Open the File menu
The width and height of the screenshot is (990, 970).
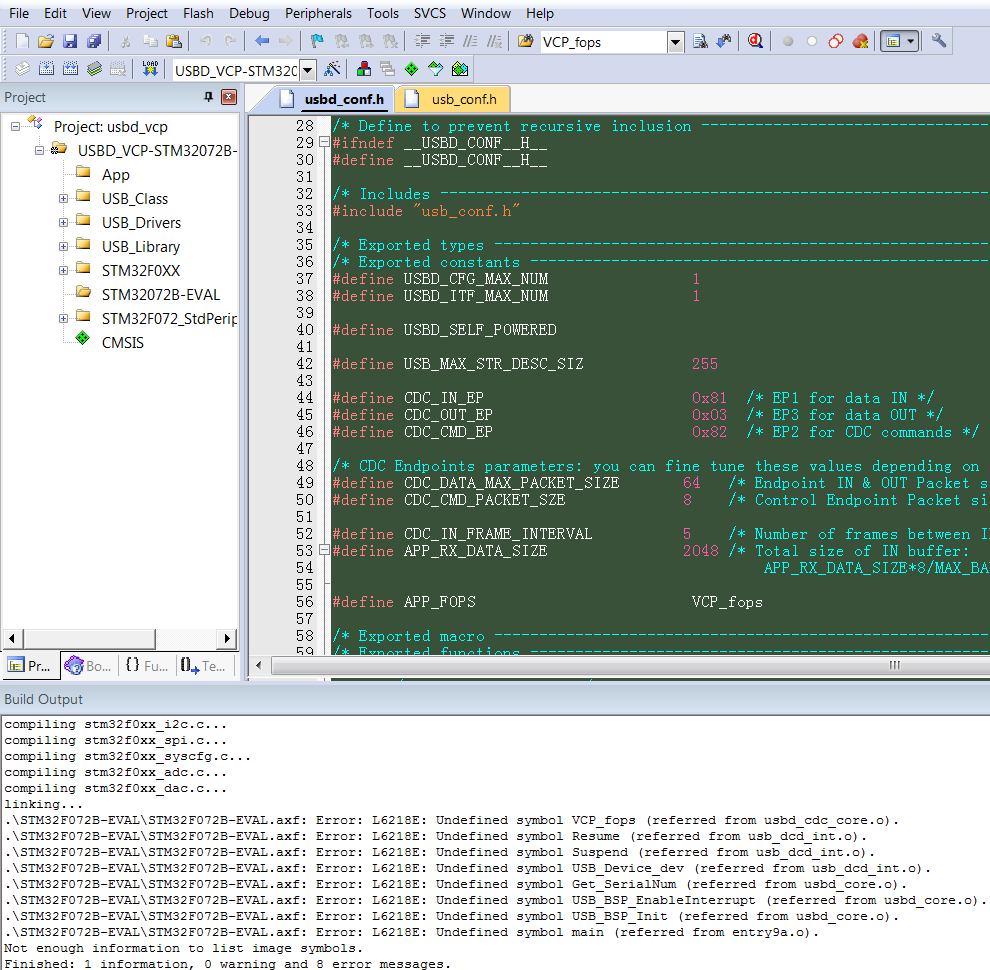click(x=19, y=13)
